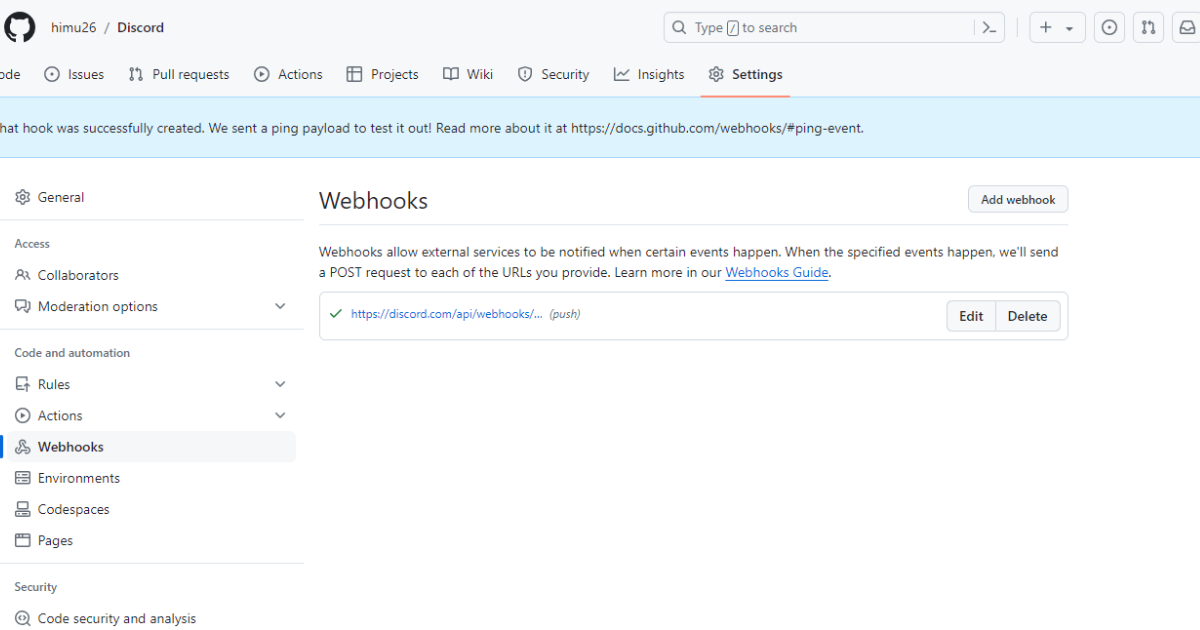Select the Settings tab
Screen dimensions: 1200x630
[x=745, y=74]
